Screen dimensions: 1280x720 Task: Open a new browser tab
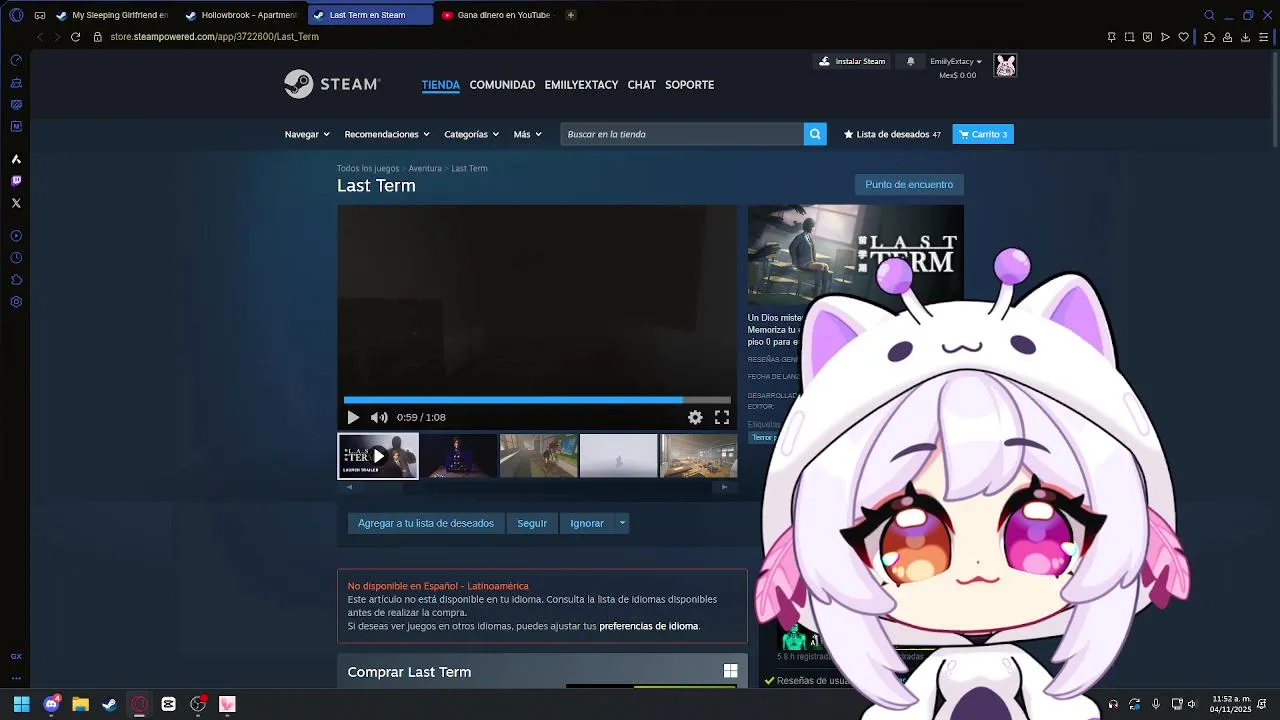(571, 15)
